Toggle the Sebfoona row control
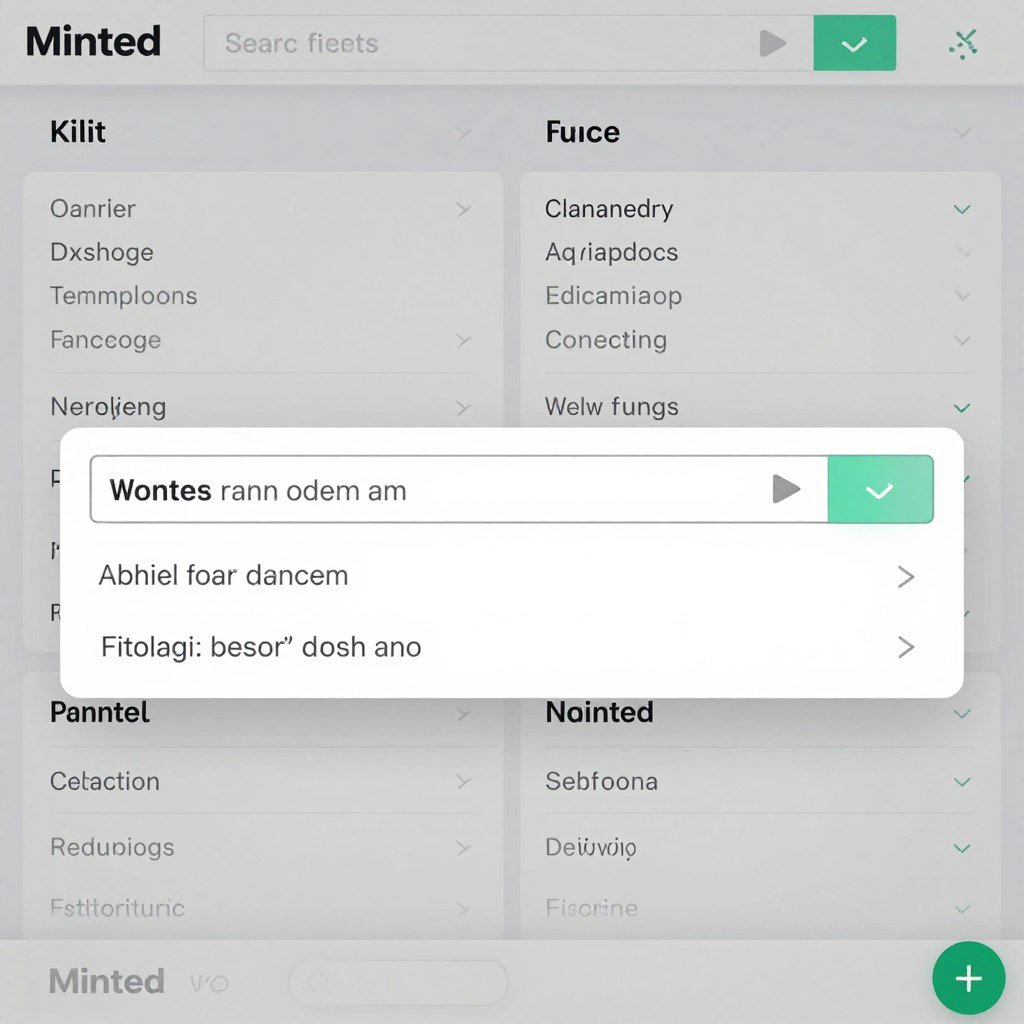Screen dimensions: 1024x1024 click(x=961, y=782)
